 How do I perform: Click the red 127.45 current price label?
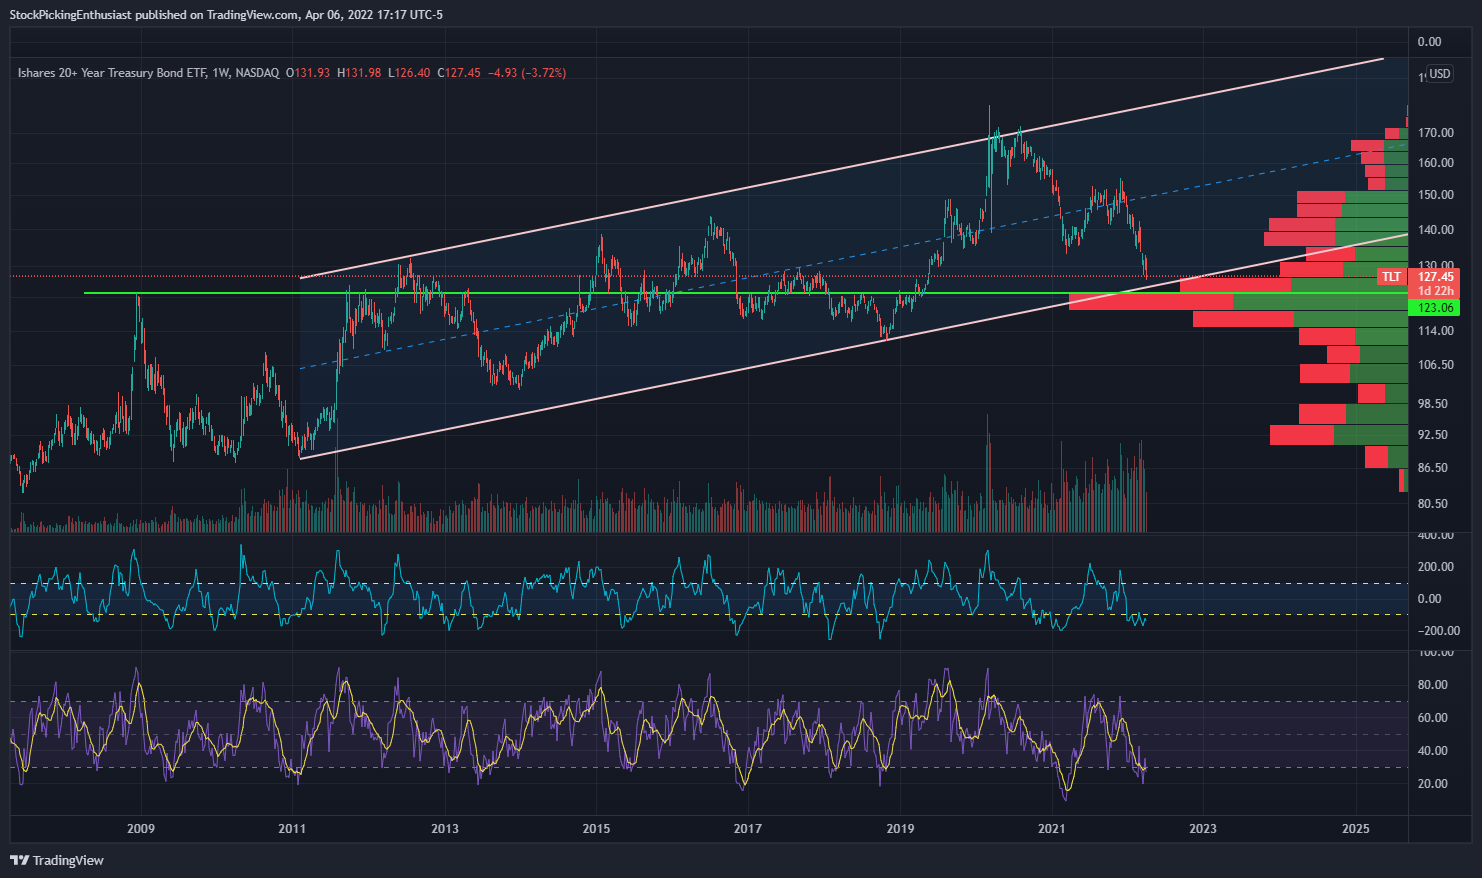pyautogui.click(x=1435, y=277)
